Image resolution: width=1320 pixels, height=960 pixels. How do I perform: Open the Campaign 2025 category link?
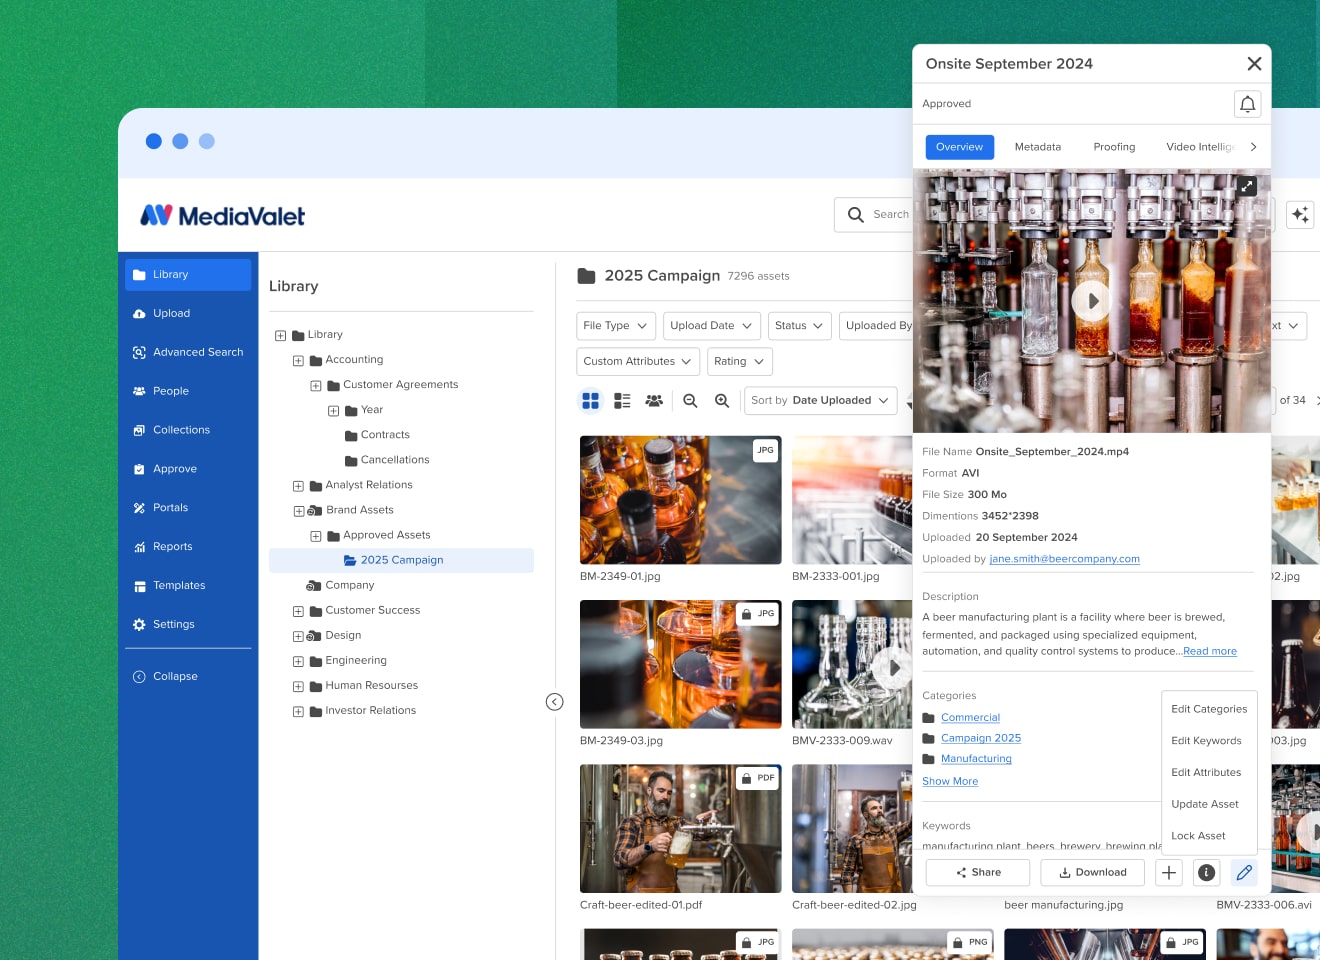(981, 738)
